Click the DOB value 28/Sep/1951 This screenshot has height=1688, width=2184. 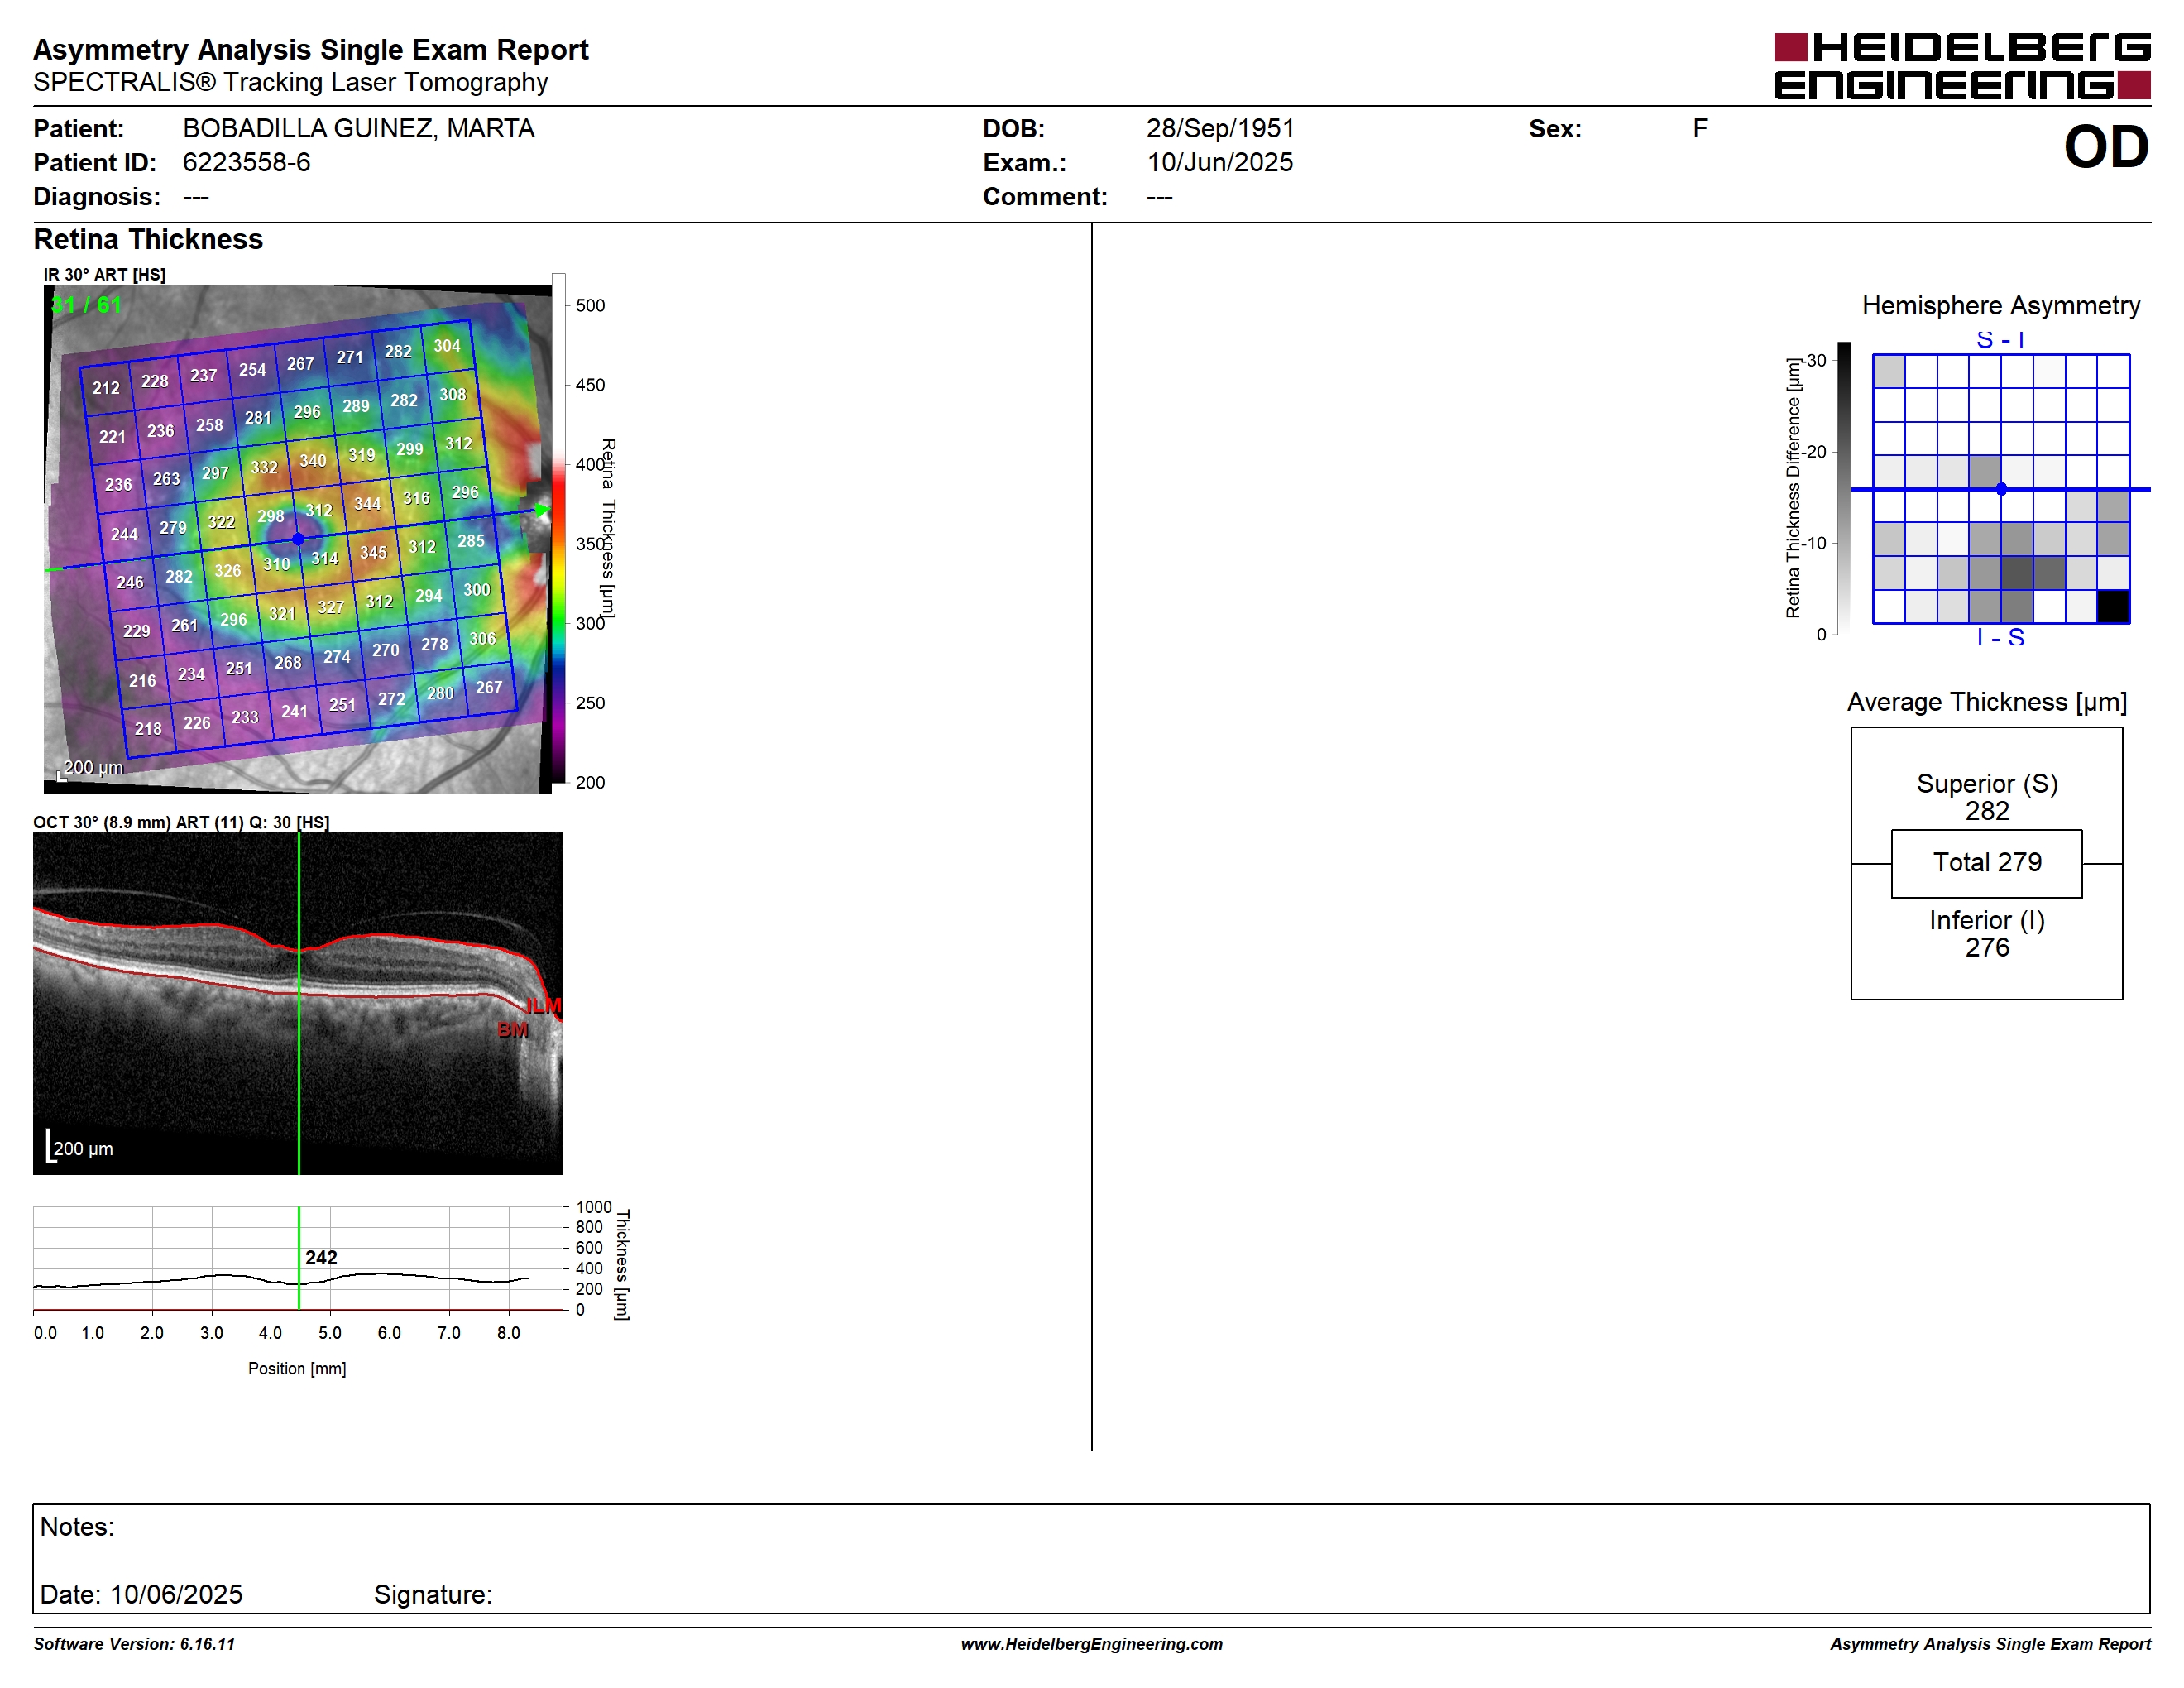point(1220,129)
